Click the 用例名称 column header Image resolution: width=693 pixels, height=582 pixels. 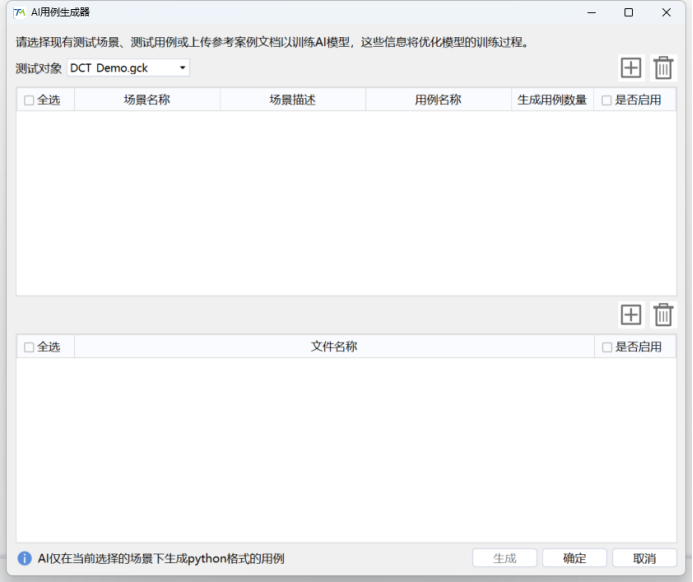[x=438, y=100]
